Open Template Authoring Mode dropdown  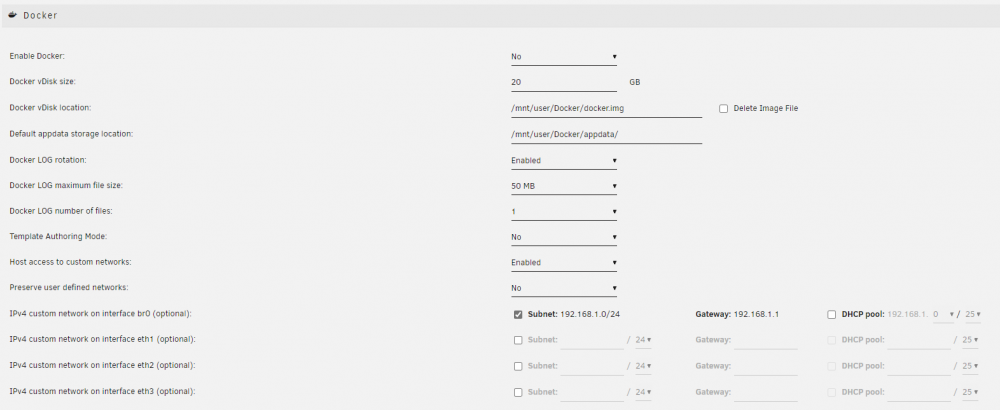(564, 237)
